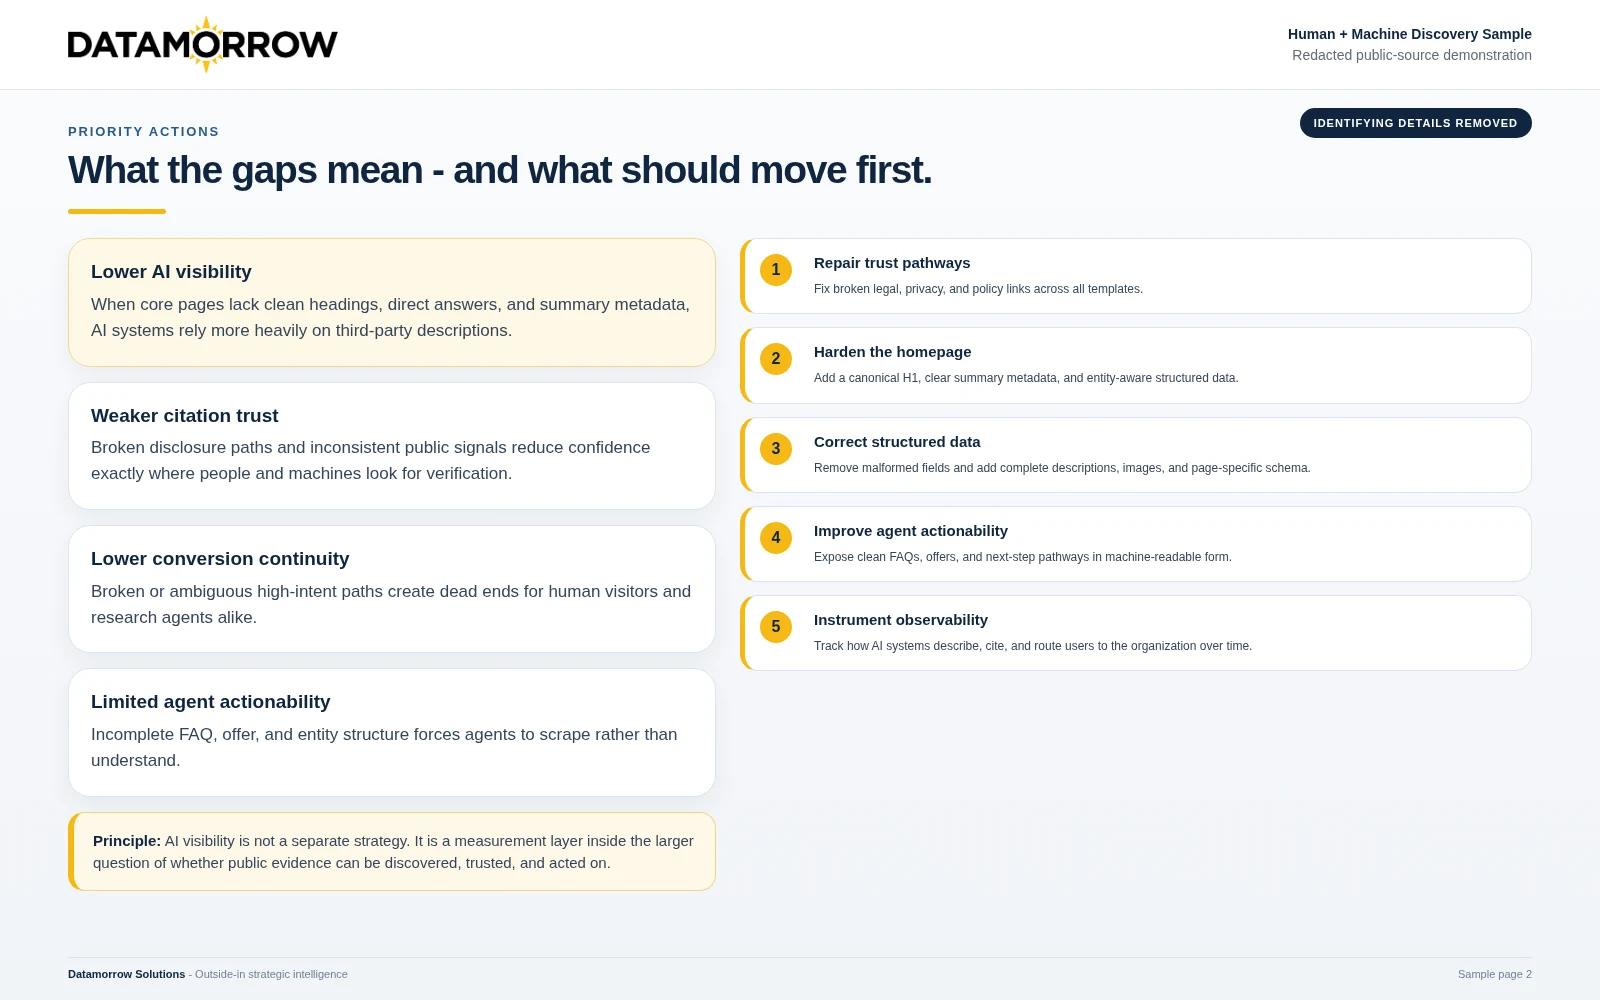Click Remove malformed fields description
1600x1000 pixels.
click(x=1062, y=468)
